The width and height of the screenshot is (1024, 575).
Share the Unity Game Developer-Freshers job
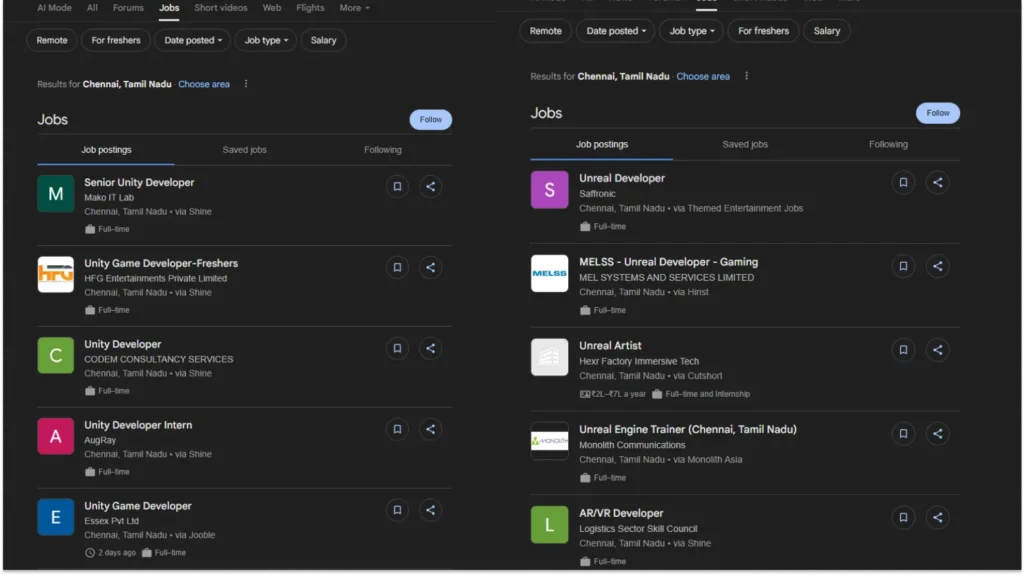(430, 267)
